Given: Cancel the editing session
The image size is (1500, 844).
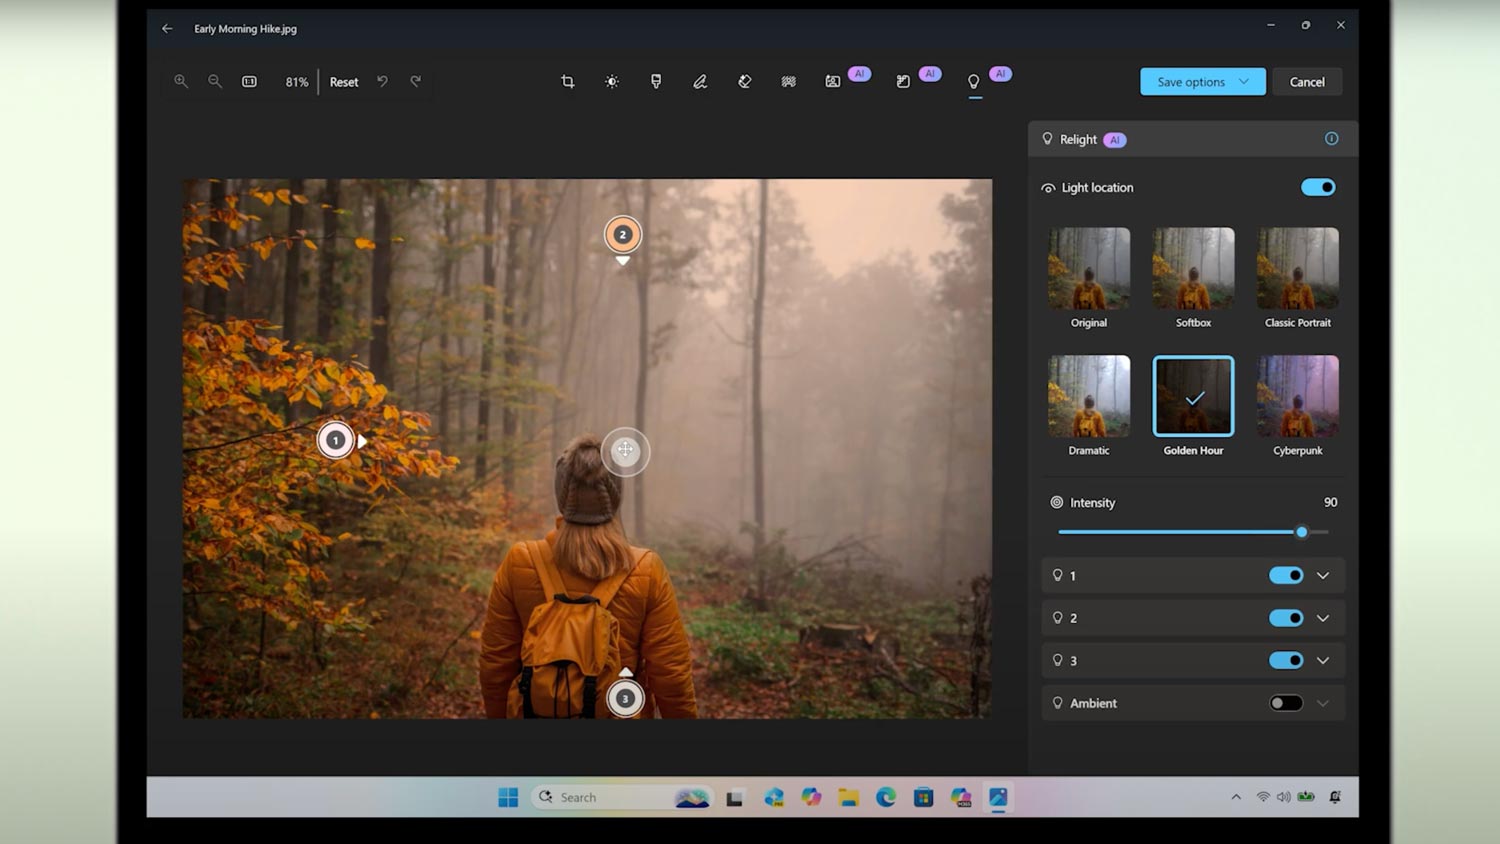Looking at the screenshot, I should tap(1307, 82).
